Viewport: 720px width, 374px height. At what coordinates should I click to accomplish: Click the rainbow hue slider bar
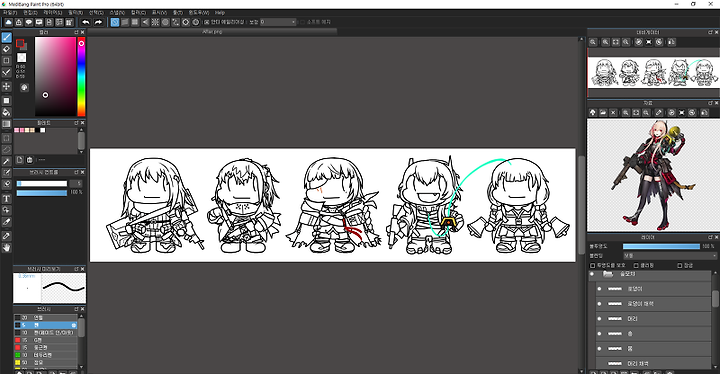click(81, 77)
